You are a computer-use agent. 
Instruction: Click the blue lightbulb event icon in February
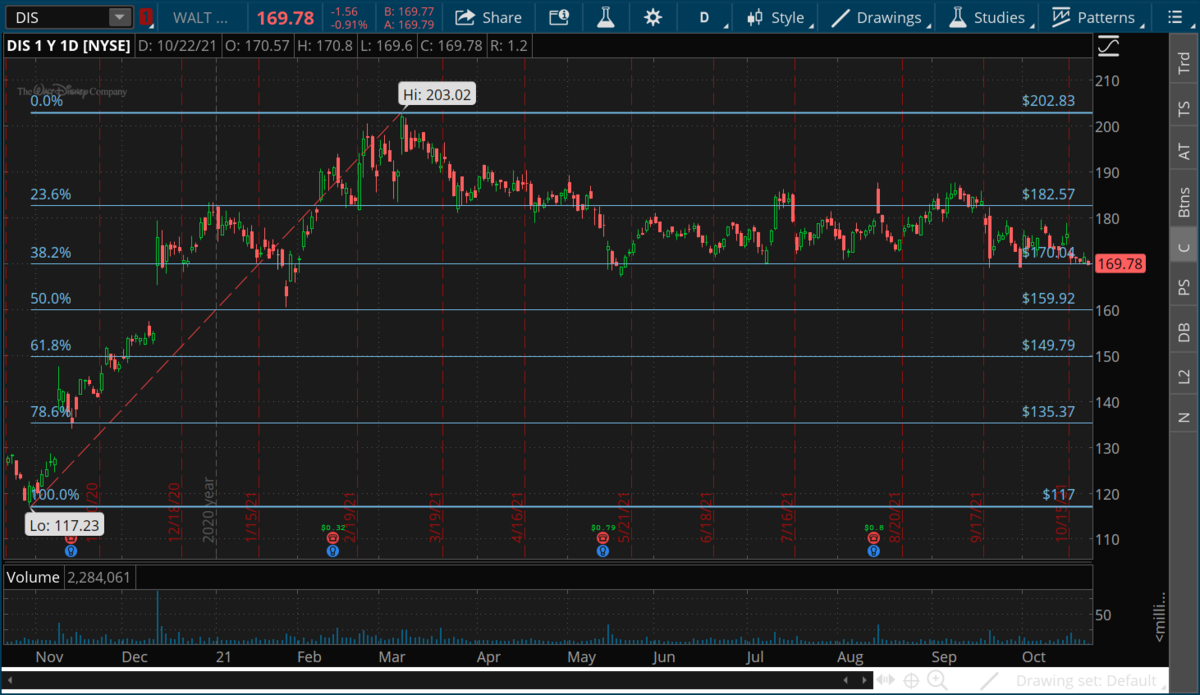pyautogui.click(x=332, y=550)
